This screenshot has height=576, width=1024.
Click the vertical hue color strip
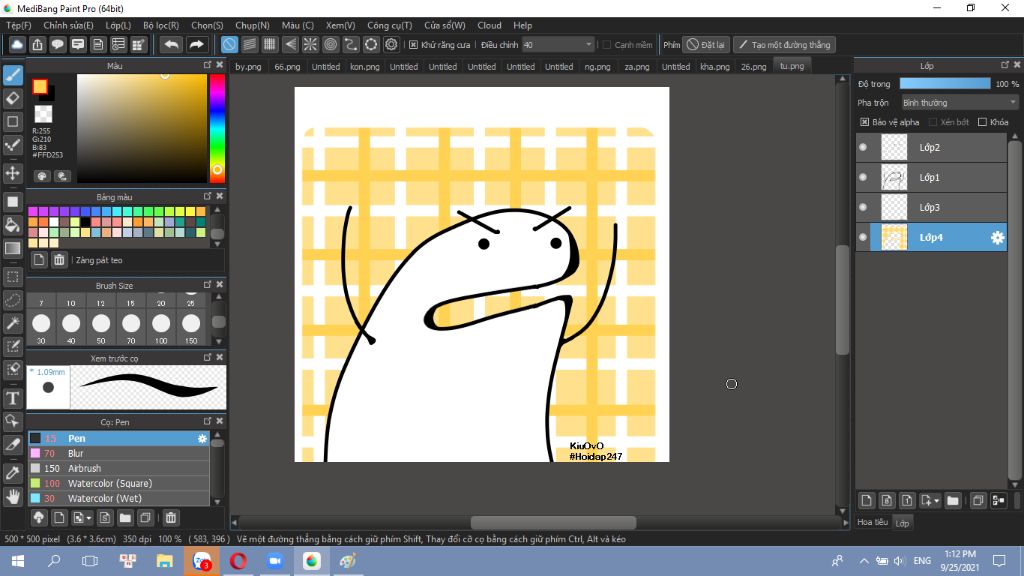(216, 125)
